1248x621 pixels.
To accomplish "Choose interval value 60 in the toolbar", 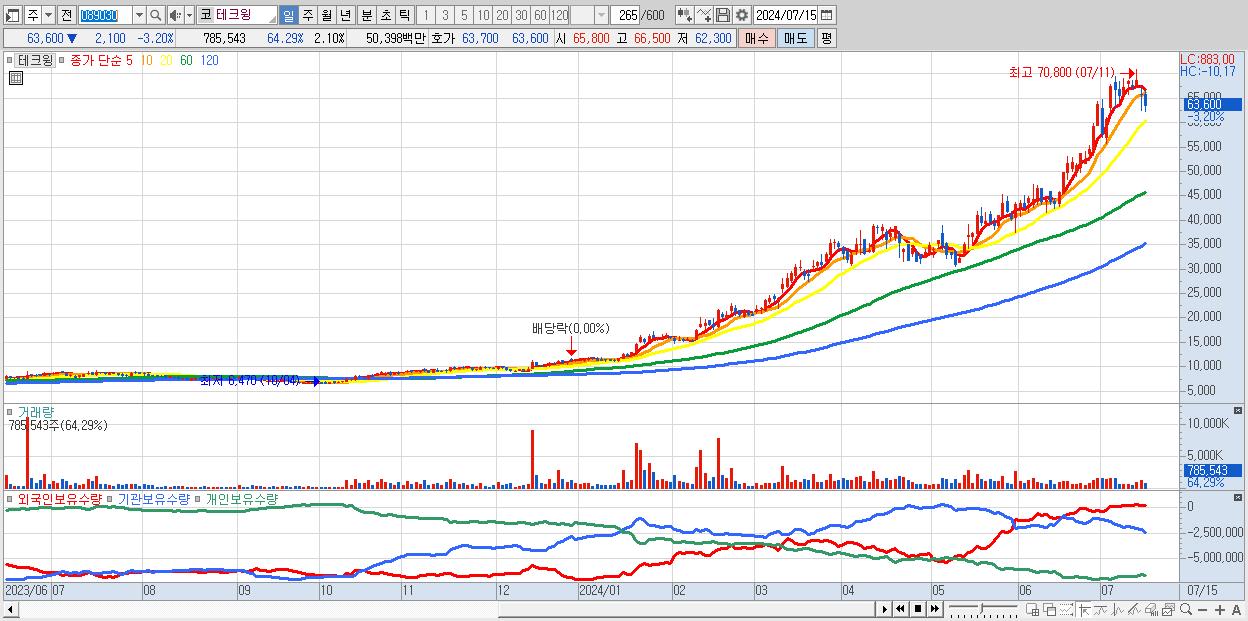I will pyautogui.click(x=540, y=15).
